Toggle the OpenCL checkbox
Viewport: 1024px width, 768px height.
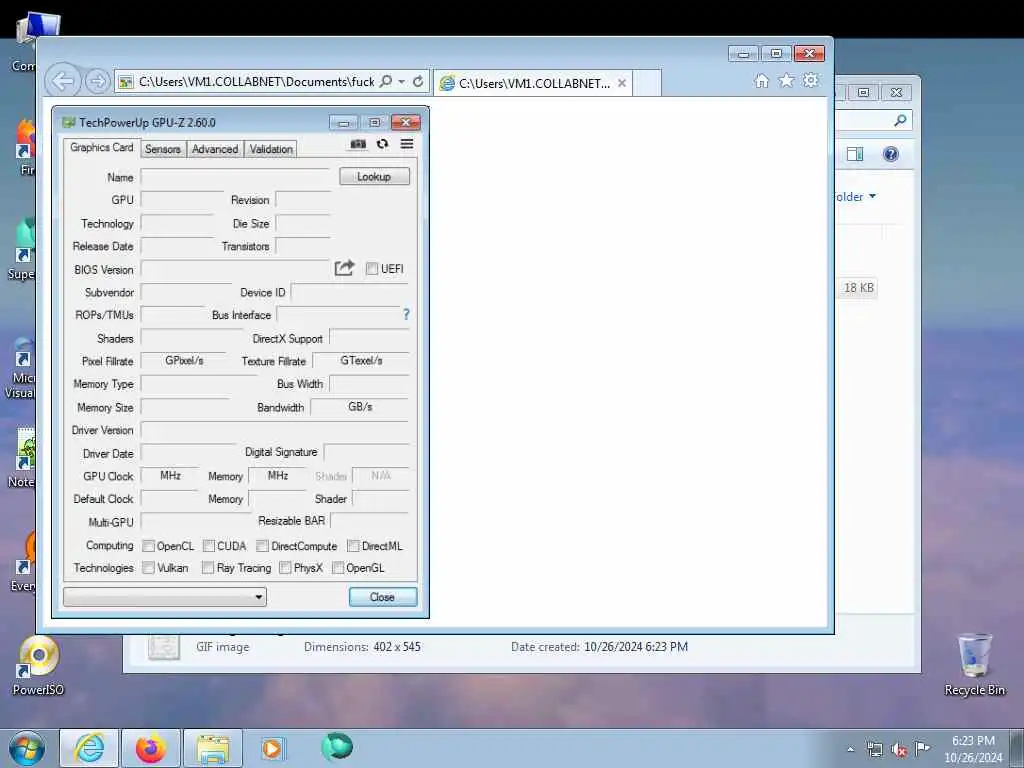point(149,546)
